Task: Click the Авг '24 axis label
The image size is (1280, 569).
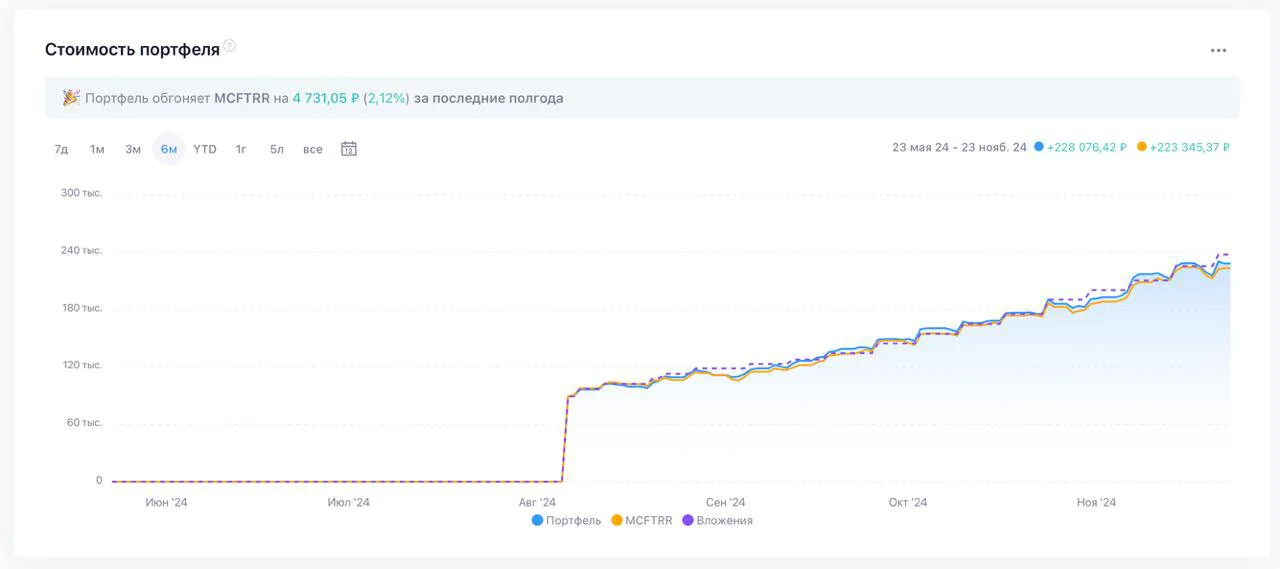Action: 537,502
